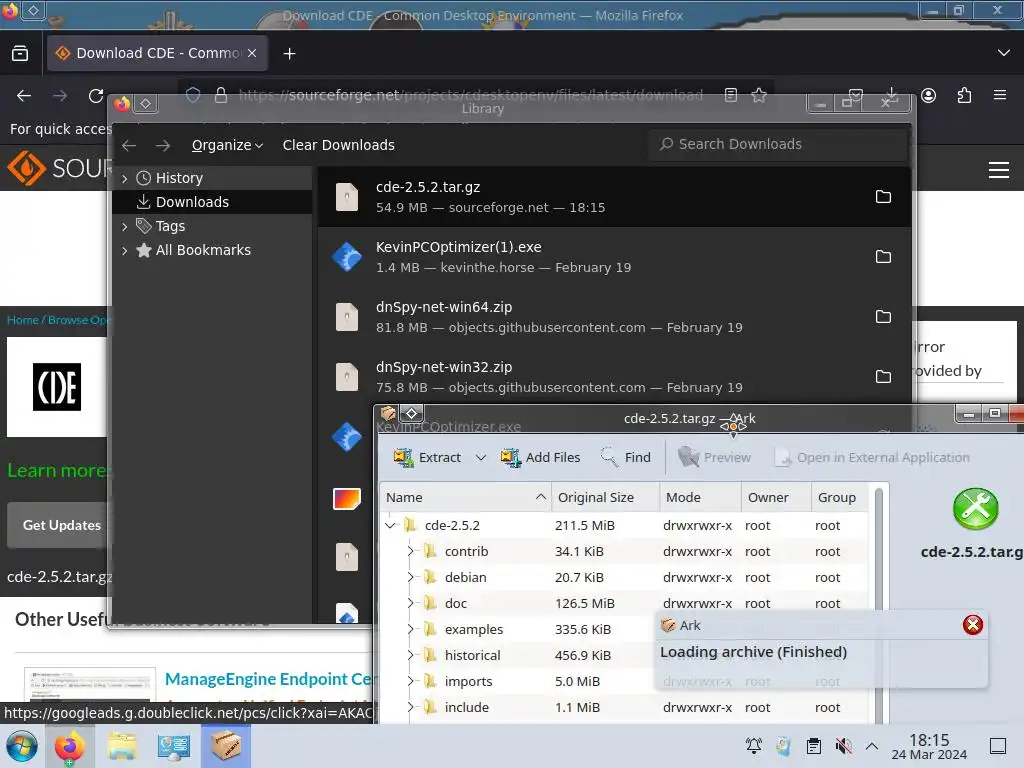Select Downloads in Library sidebar

pyautogui.click(x=212, y=202)
